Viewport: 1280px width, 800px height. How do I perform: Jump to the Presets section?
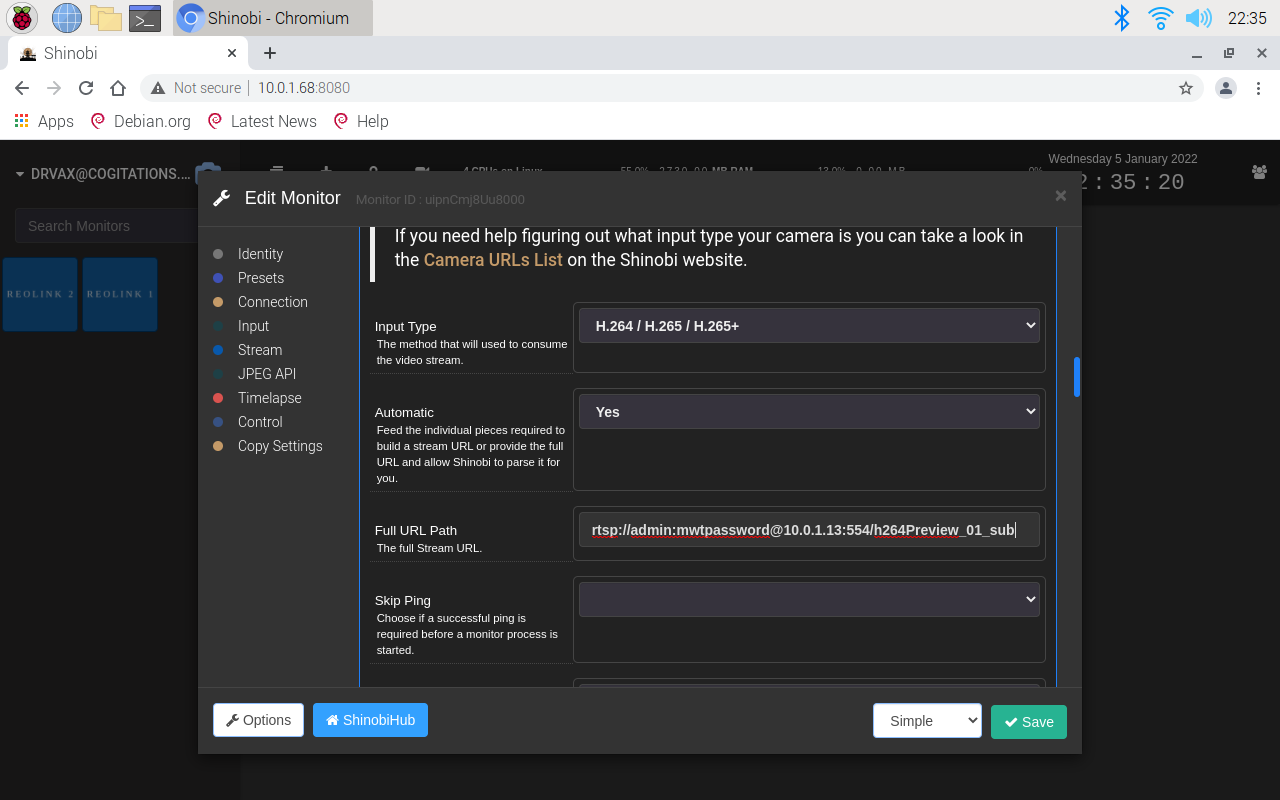[261, 278]
